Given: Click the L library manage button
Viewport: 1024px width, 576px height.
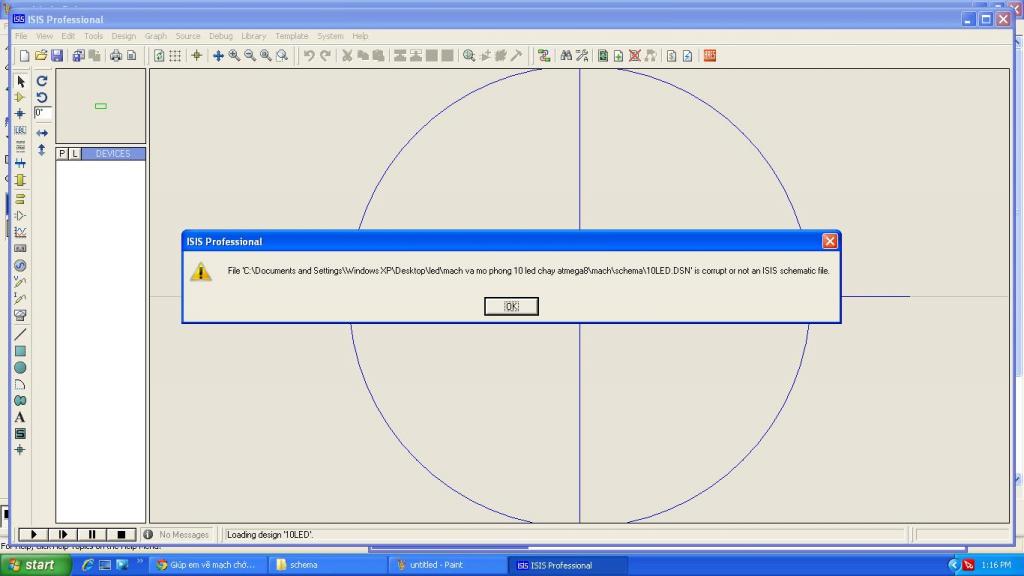Looking at the screenshot, I should (75, 153).
